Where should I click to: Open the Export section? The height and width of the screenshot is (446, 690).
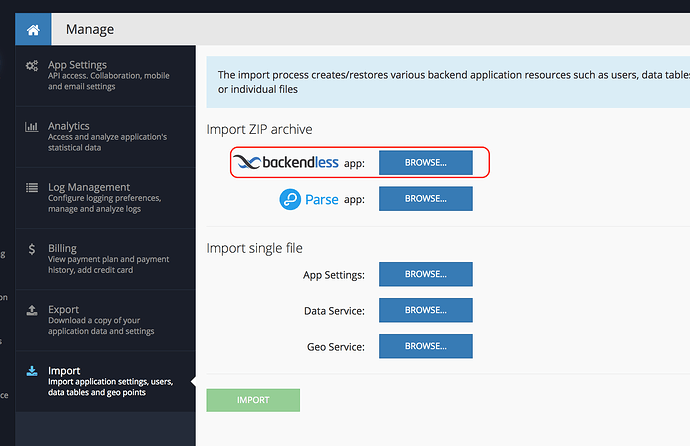[x=110, y=320]
